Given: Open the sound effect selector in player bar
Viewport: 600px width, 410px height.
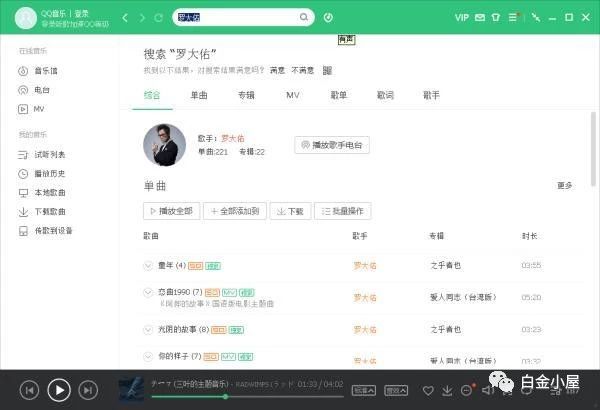Looking at the screenshot, I should tap(396, 390).
